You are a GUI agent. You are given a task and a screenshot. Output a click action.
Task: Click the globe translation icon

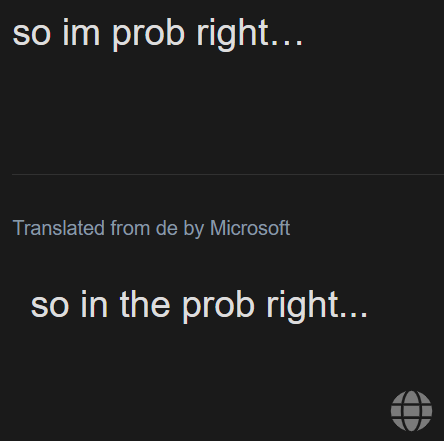coord(411,411)
